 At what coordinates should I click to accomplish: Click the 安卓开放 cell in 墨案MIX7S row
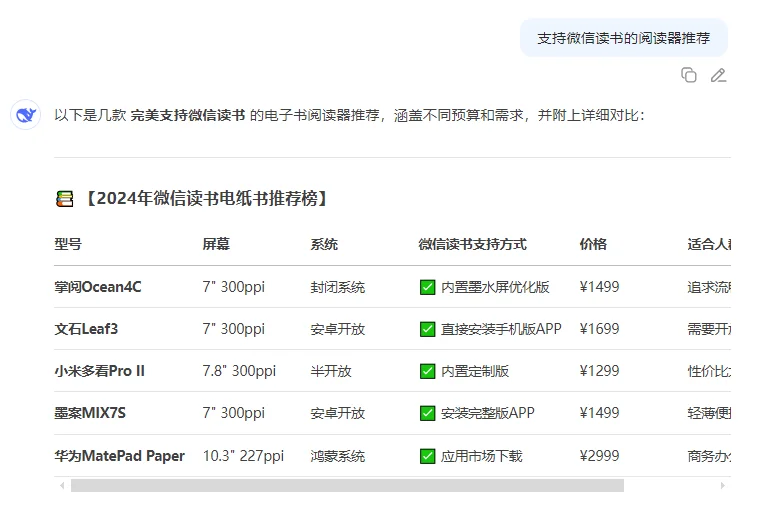[x=337, y=413]
